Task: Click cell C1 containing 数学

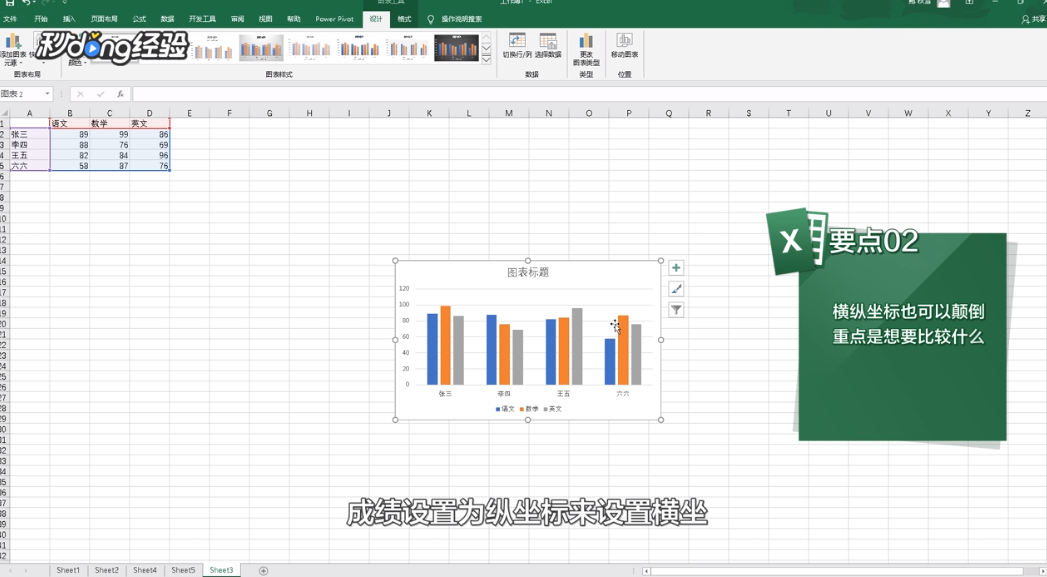Action: pyautogui.click(x=110, y=124)
